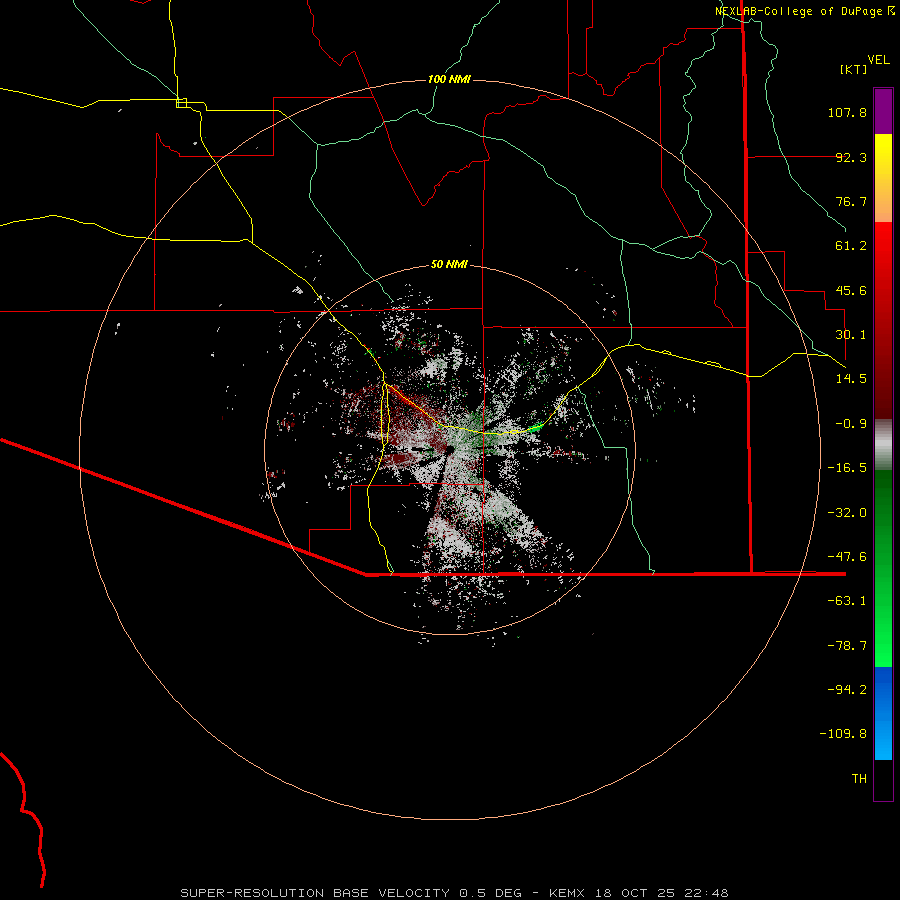Click the red segment of velocity color bar
Viewport: 900px width, 900px height.
coord(883,320)
